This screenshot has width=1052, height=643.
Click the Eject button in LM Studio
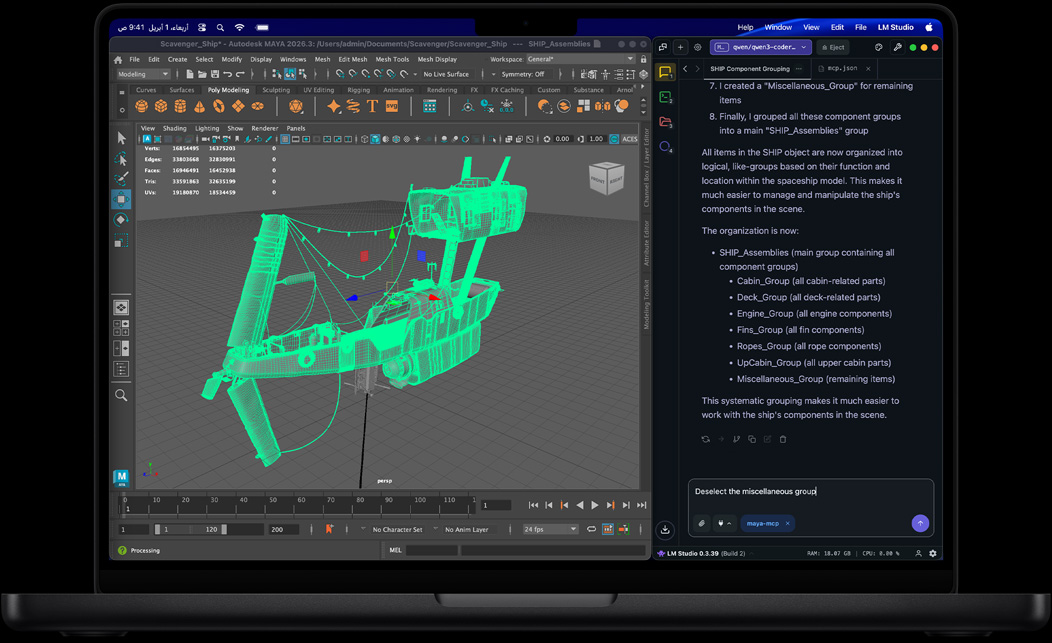(831, 46)
